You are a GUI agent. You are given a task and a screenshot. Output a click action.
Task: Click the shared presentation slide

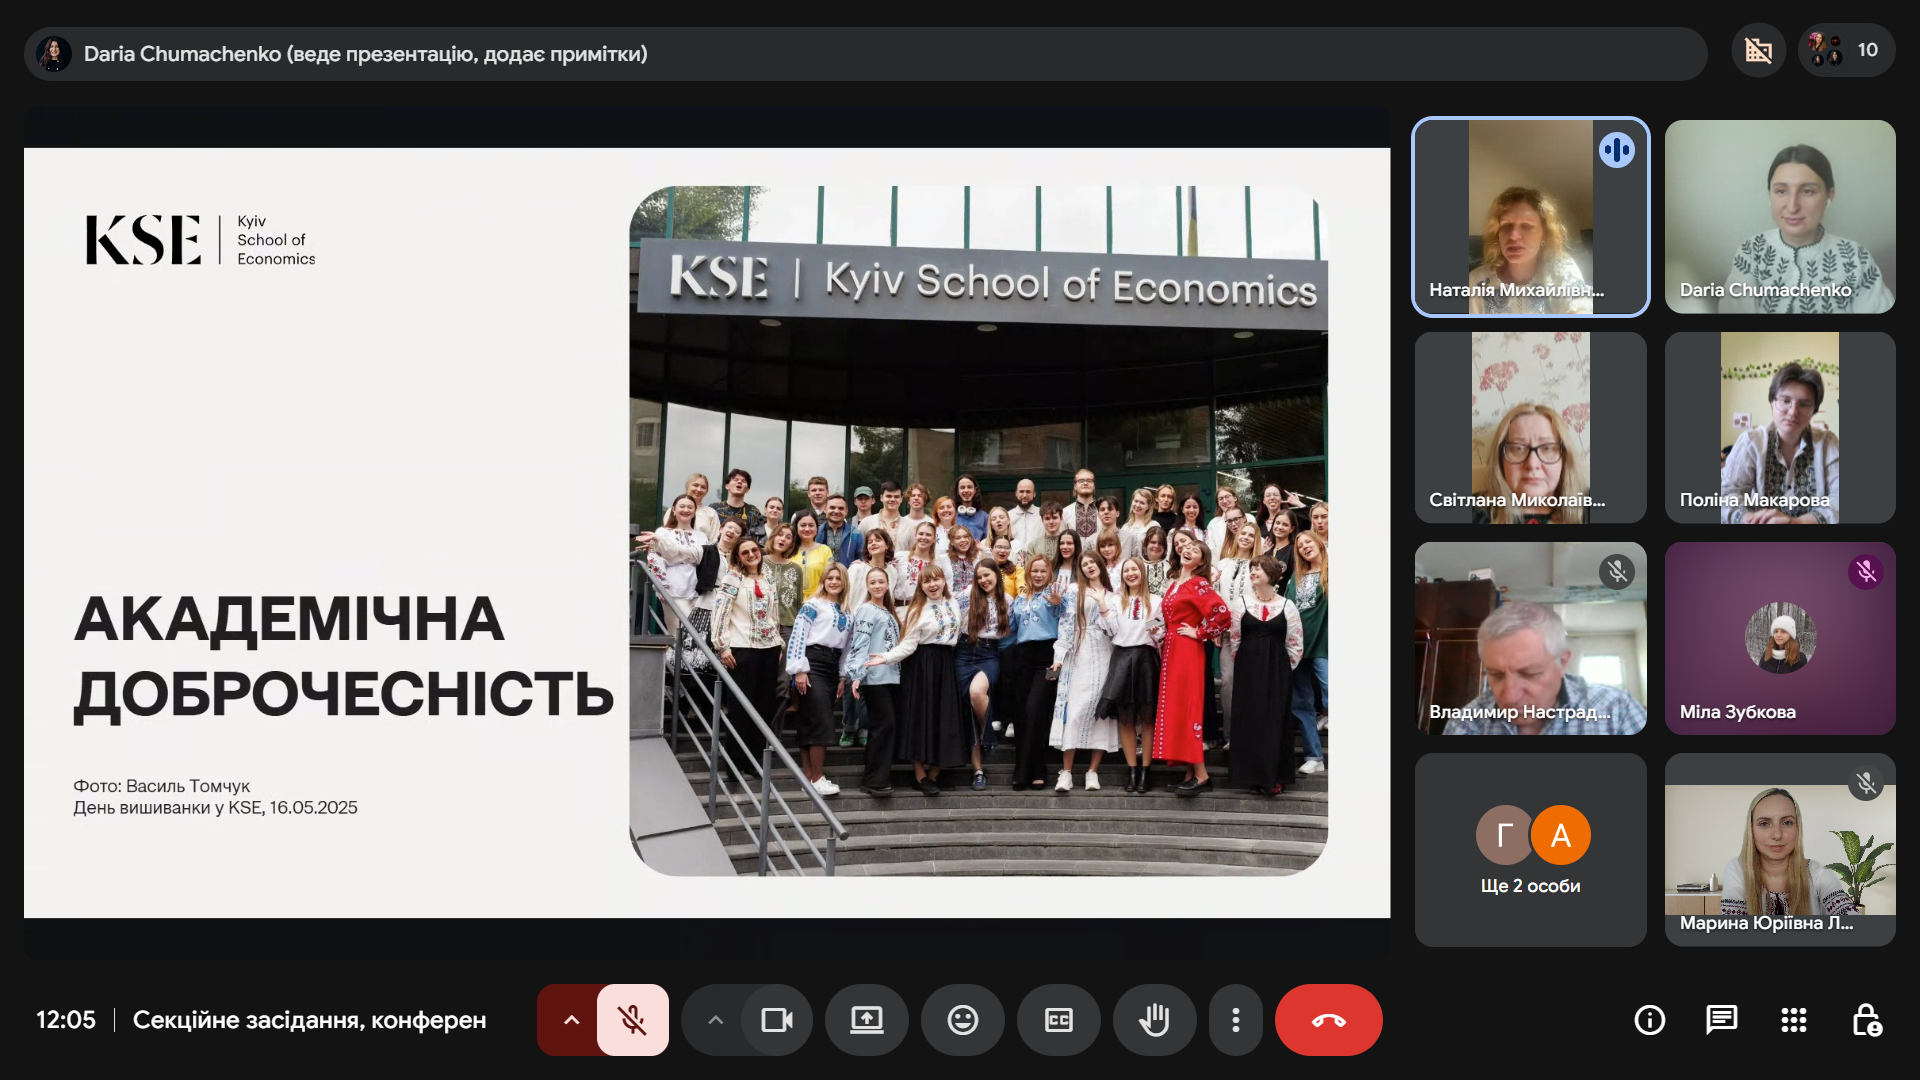pyautogui.click(x=707, y=533)
